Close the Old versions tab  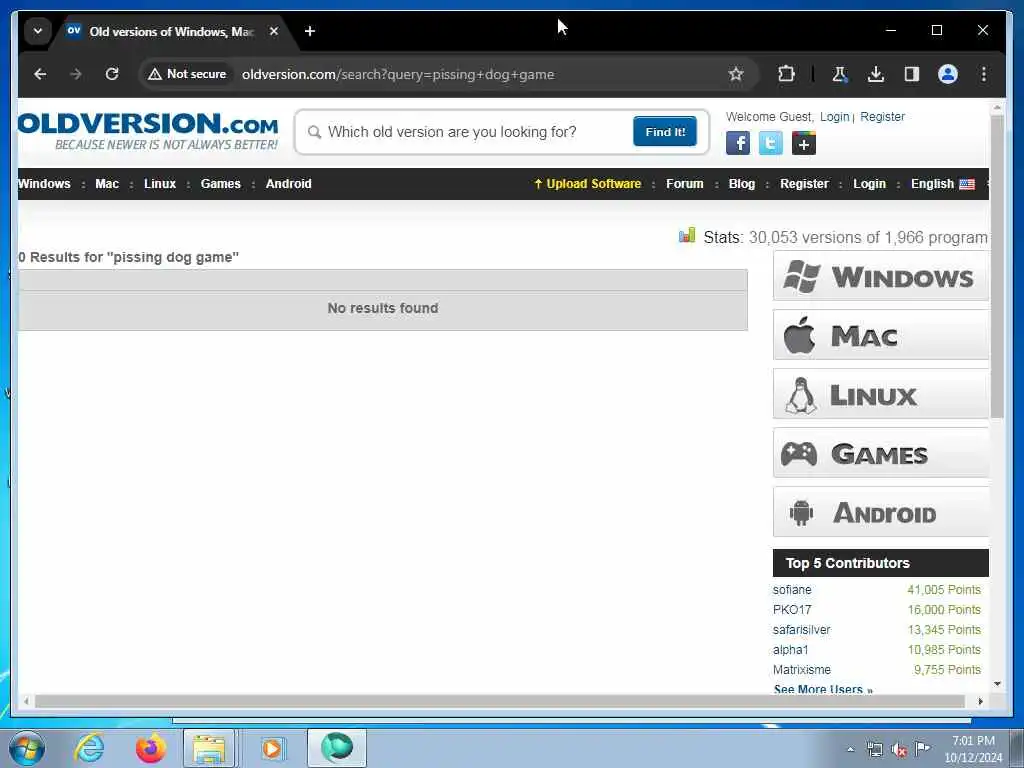pos(274,31)
